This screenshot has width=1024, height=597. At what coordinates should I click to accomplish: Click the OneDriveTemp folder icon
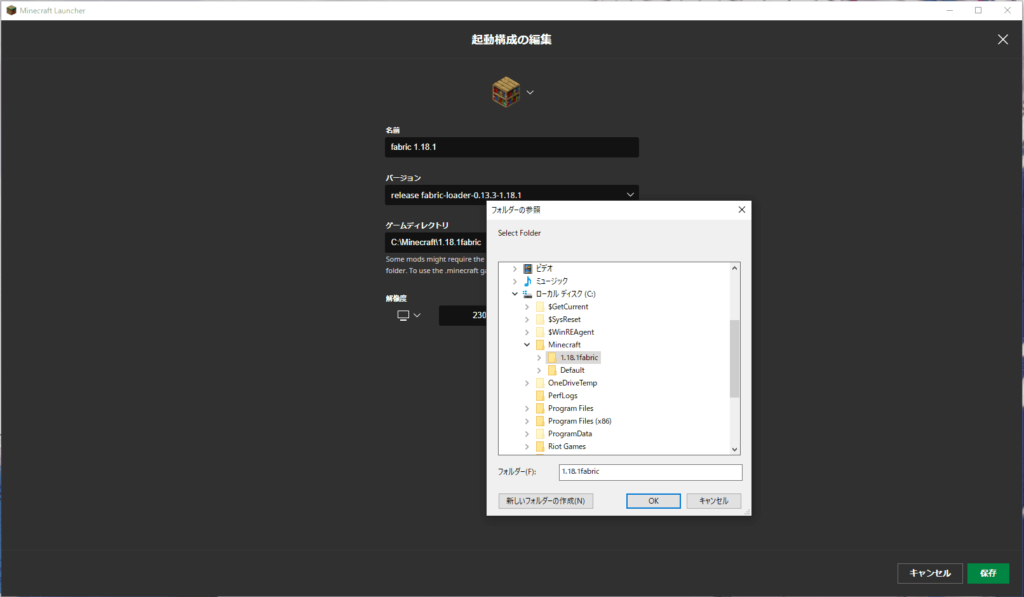tap(540, 383)
